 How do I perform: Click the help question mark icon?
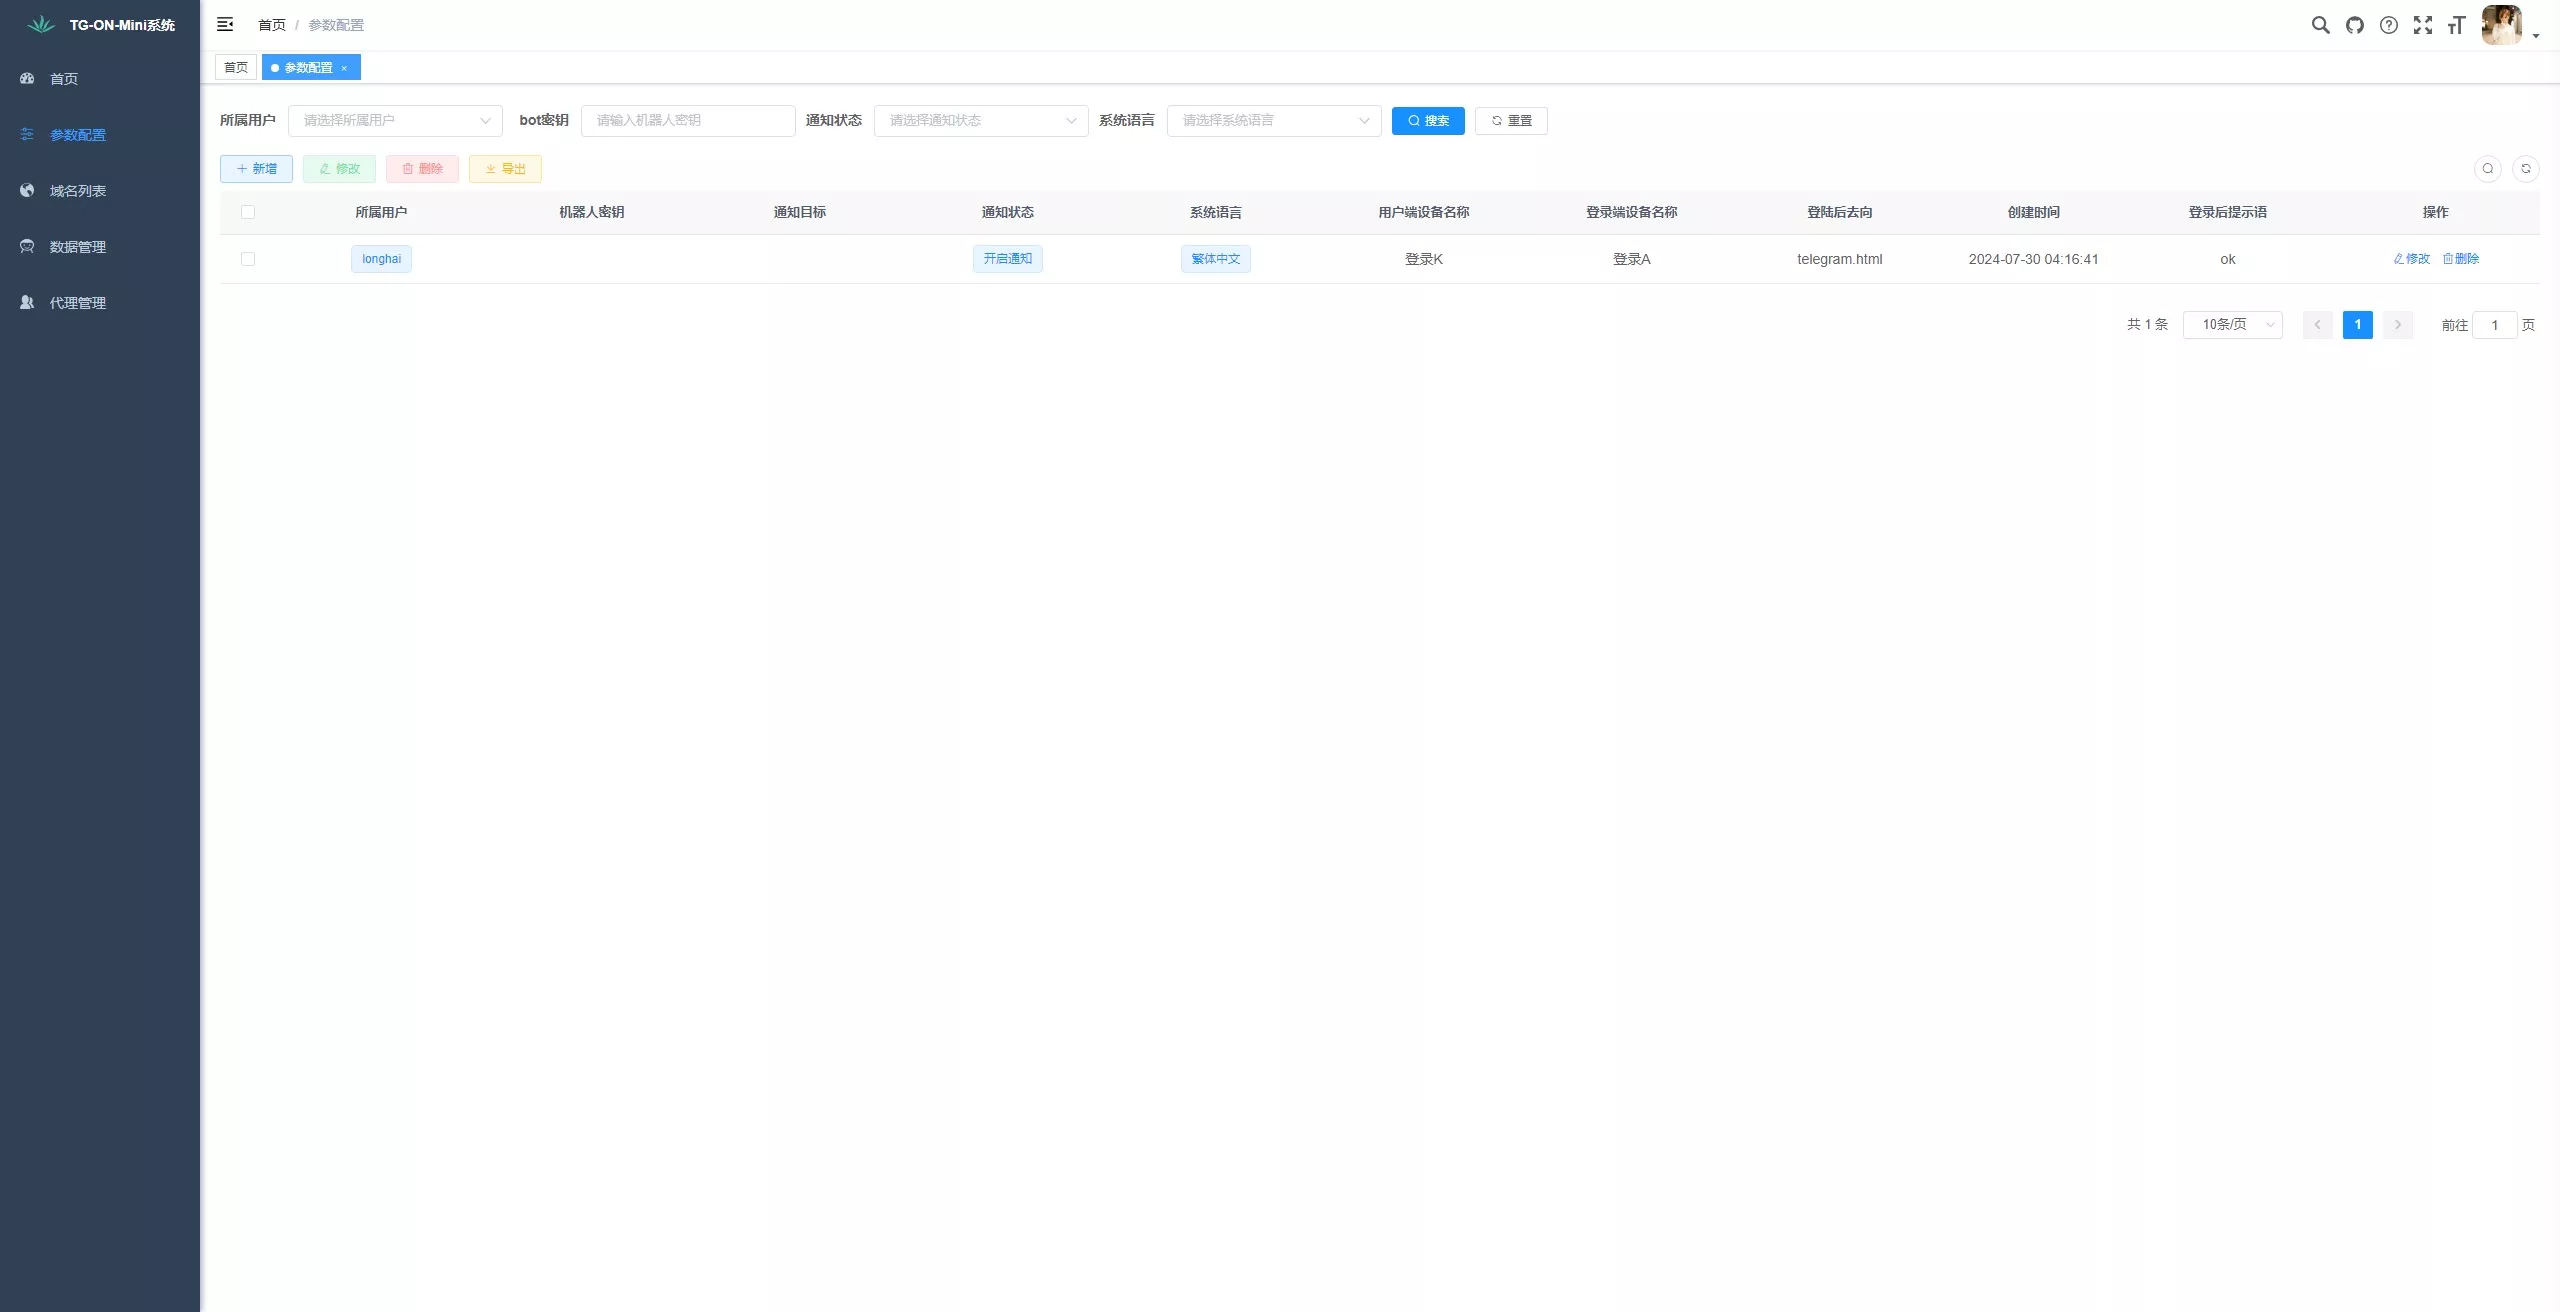[2389, 25]
